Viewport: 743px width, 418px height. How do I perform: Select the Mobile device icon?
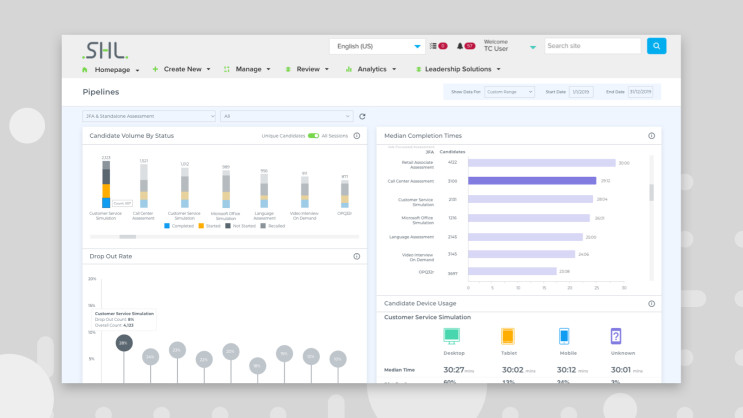pos(563,337)
